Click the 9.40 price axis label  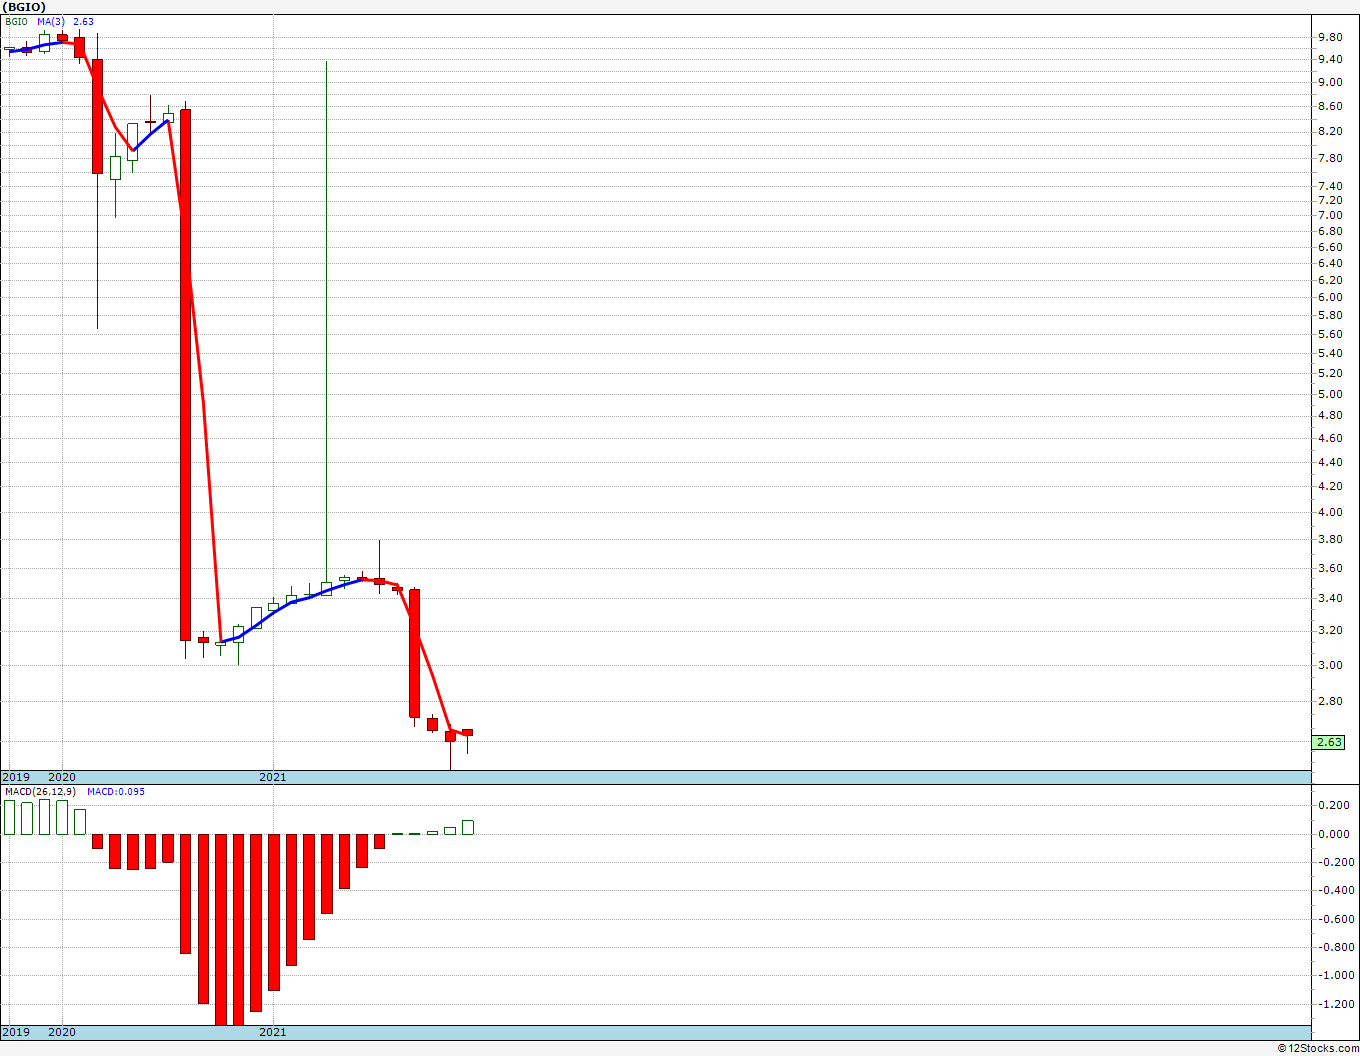pyautogui.click(x=1330, y=59)
